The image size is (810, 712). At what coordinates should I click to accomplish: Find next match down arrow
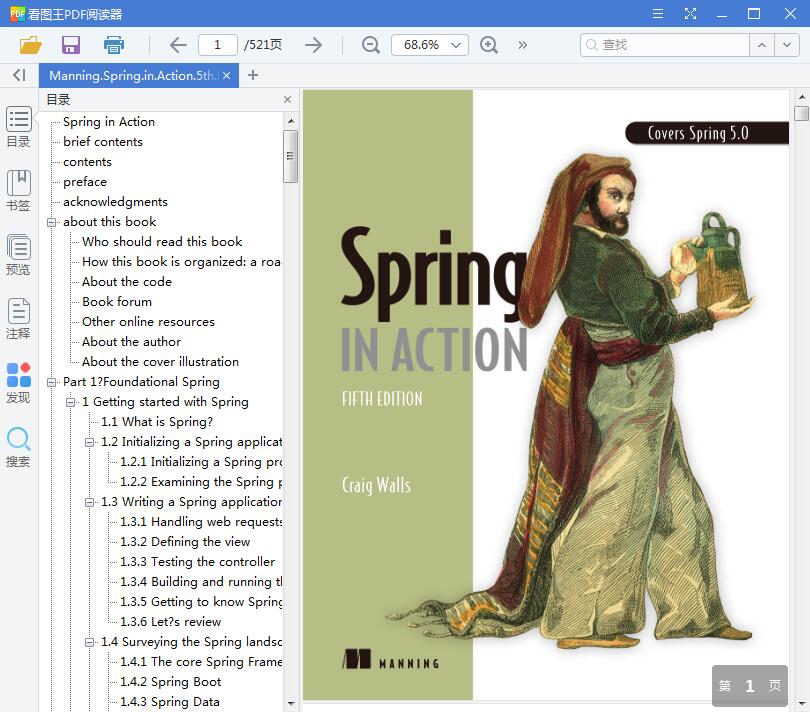coord(786,45)
